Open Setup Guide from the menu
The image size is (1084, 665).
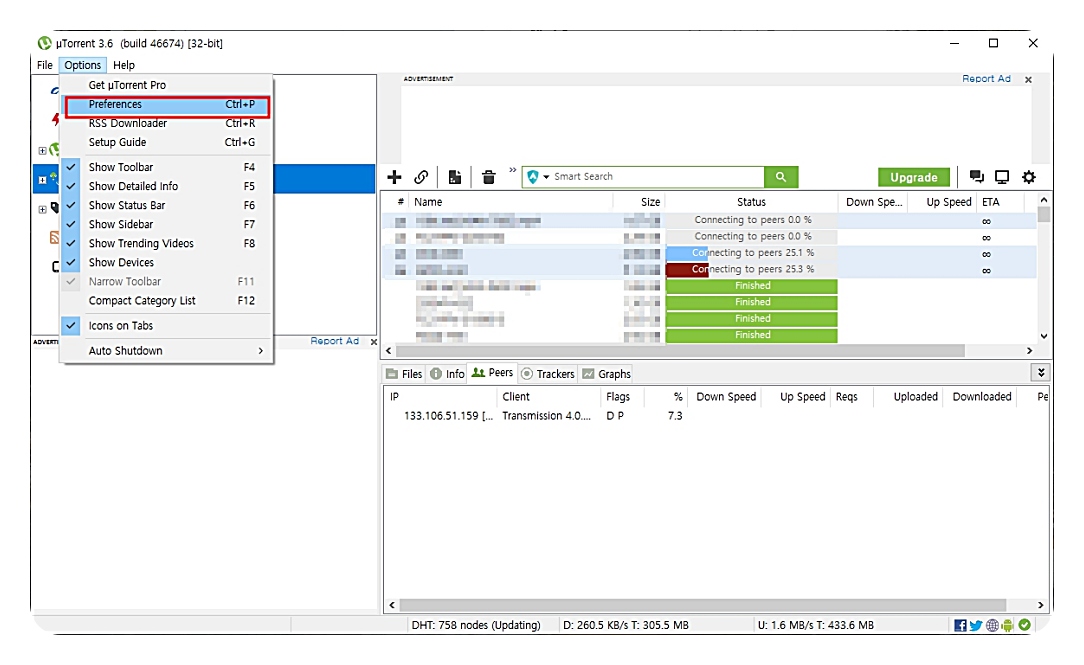click(x=166, y=142)
